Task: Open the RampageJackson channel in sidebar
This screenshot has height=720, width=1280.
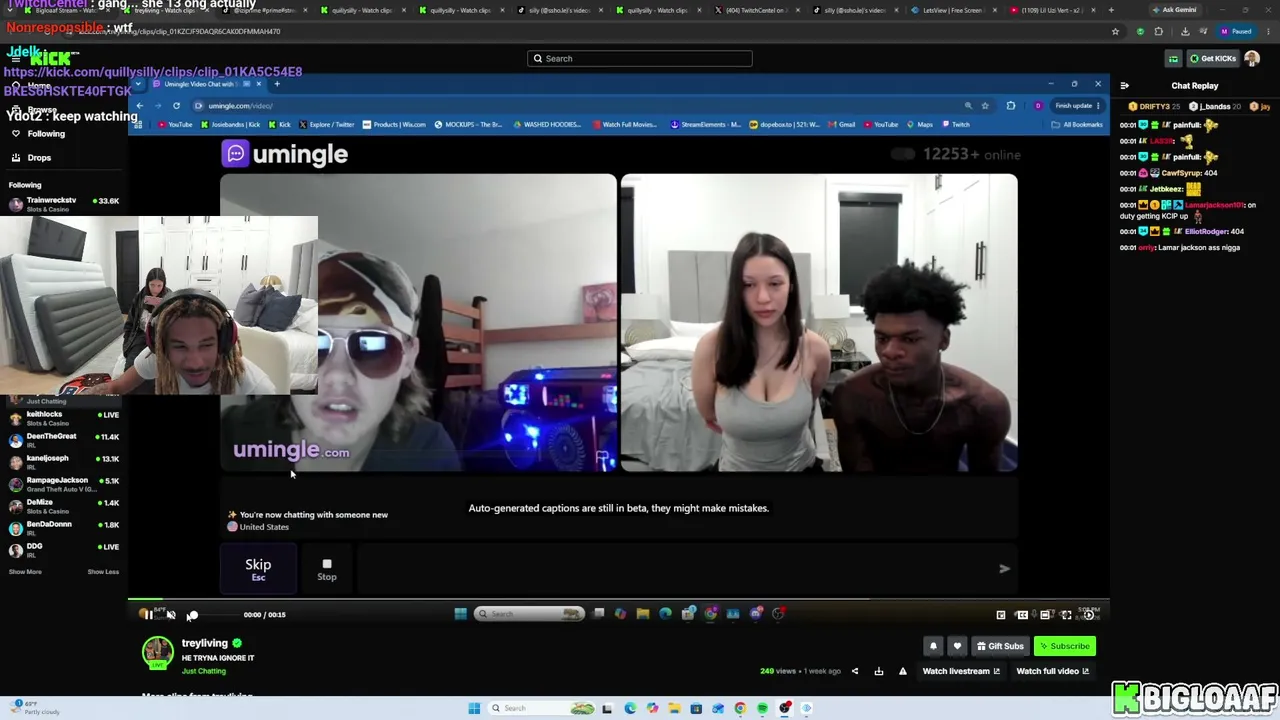Action: click(x=62, y=484)
